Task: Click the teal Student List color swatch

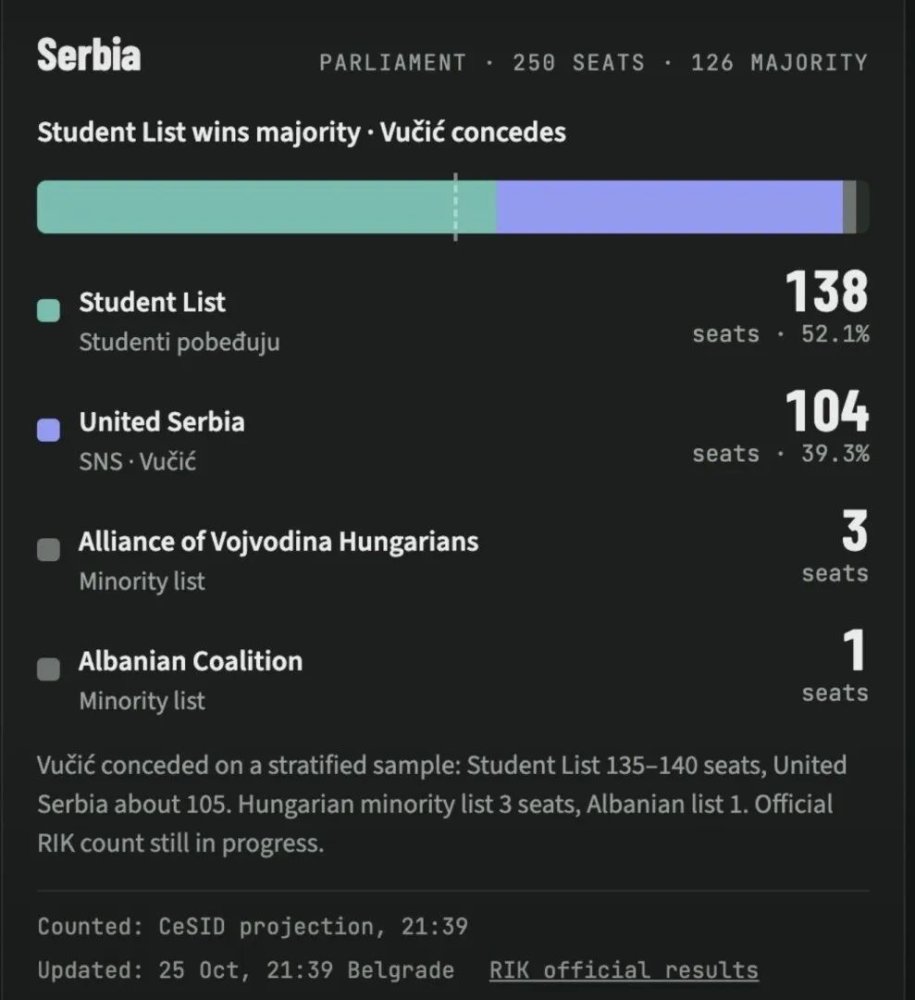Action: 48,310
